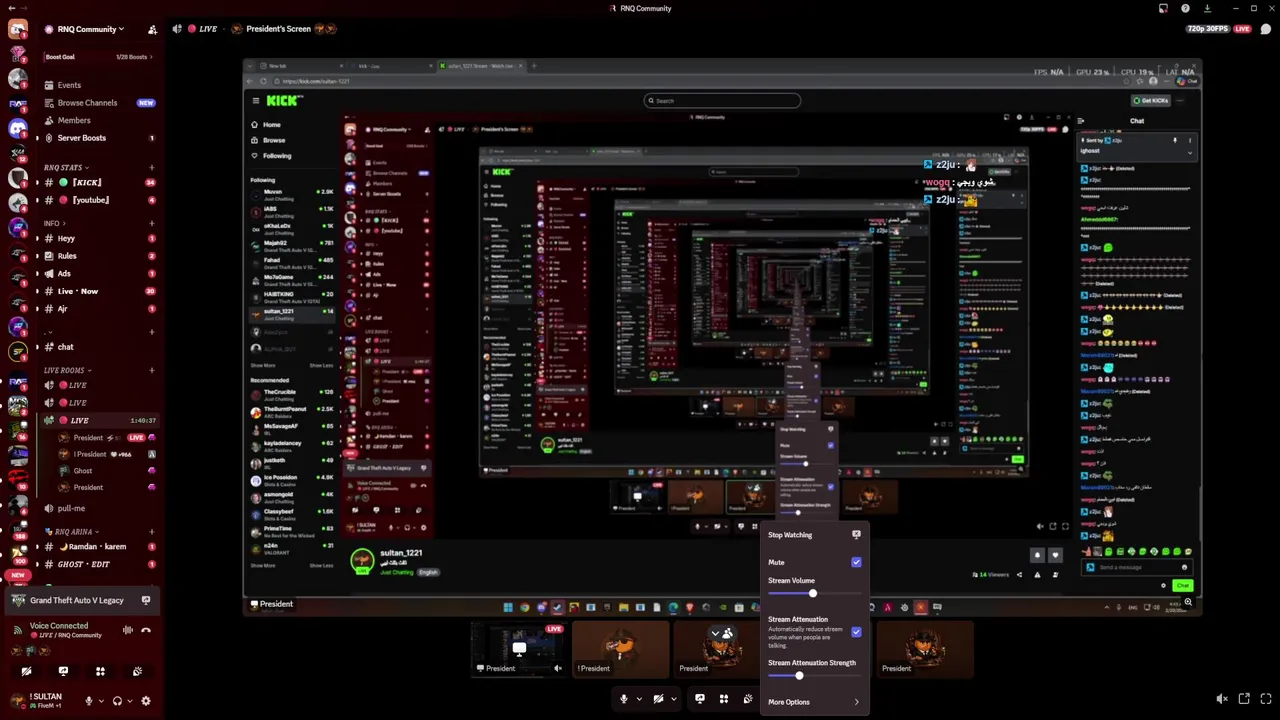Toggle microphone in bottom call toolbar
The image size is (1280, 720).
(624, 699)
